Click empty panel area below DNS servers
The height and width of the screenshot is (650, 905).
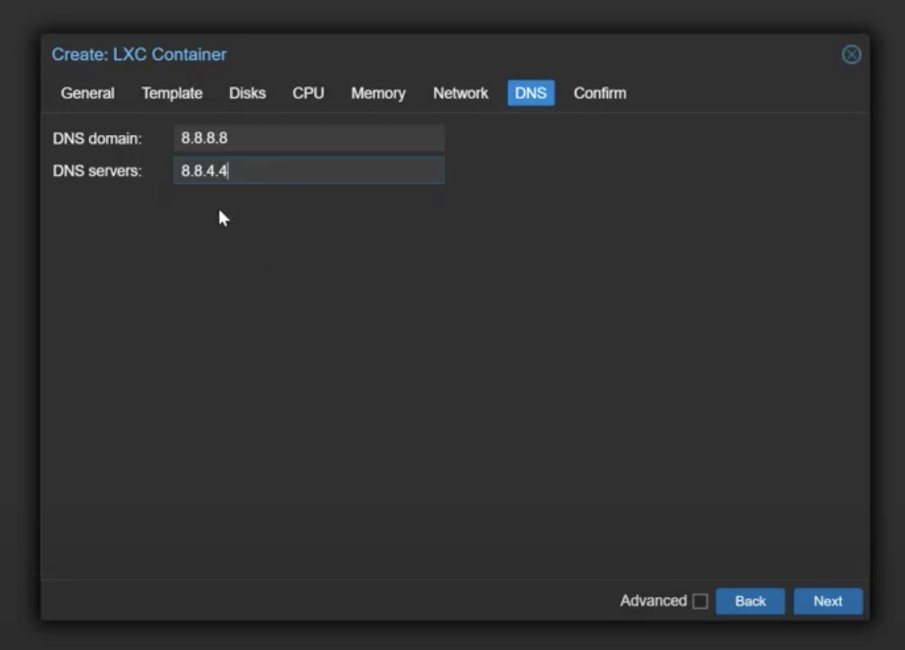(x=450, y=380)
